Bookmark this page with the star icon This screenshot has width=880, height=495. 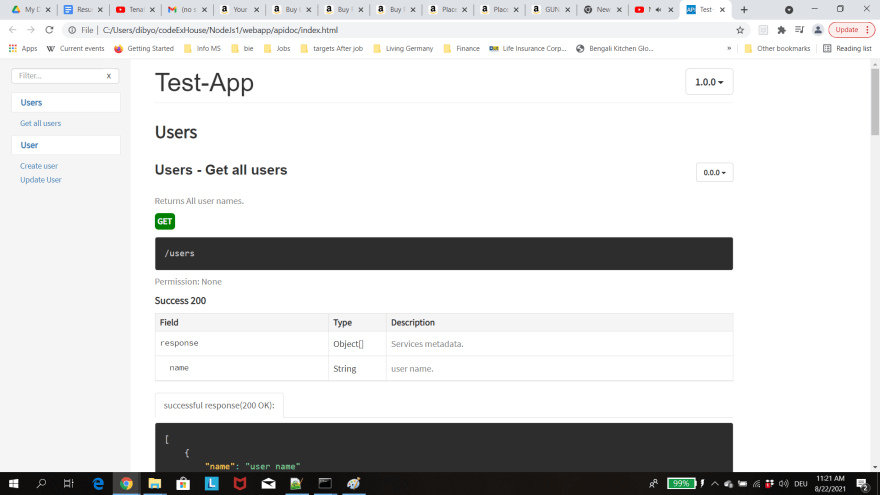[x=740, y=30]
